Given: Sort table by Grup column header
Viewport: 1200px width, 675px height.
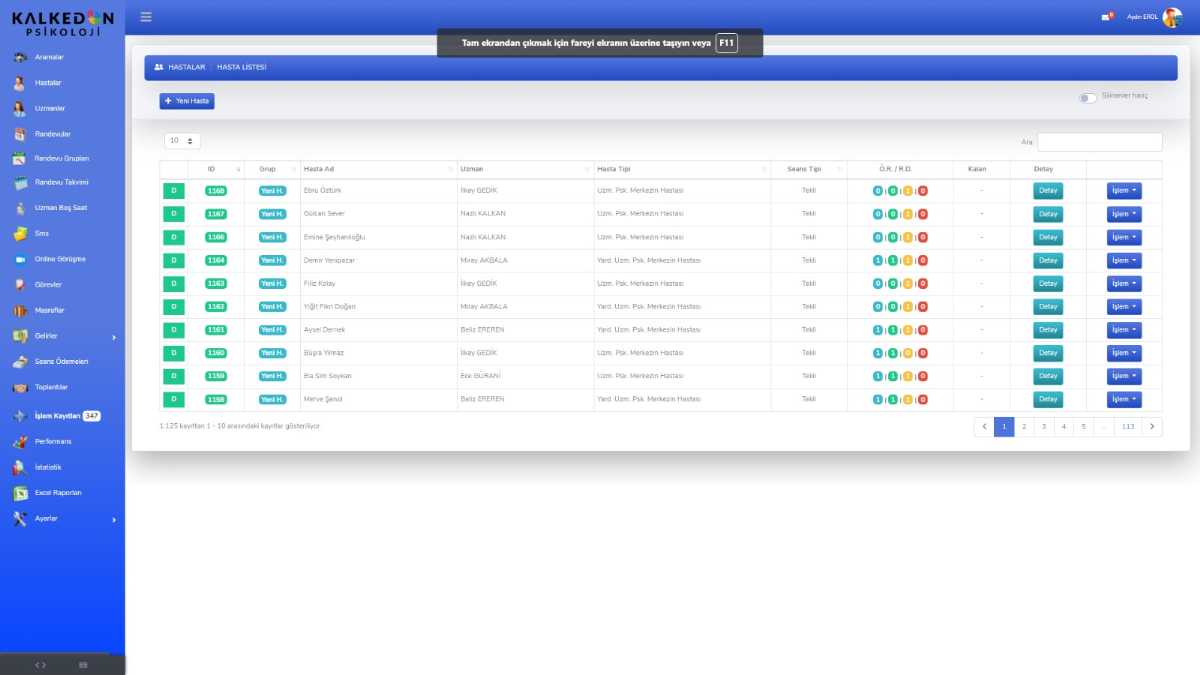Looking at the screenshot, I should click(272, 169).
